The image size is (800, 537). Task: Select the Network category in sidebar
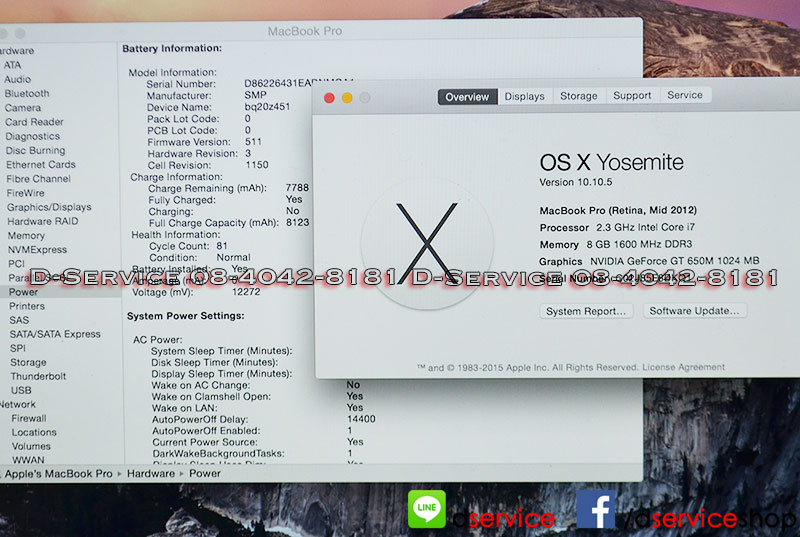point(18,404)
